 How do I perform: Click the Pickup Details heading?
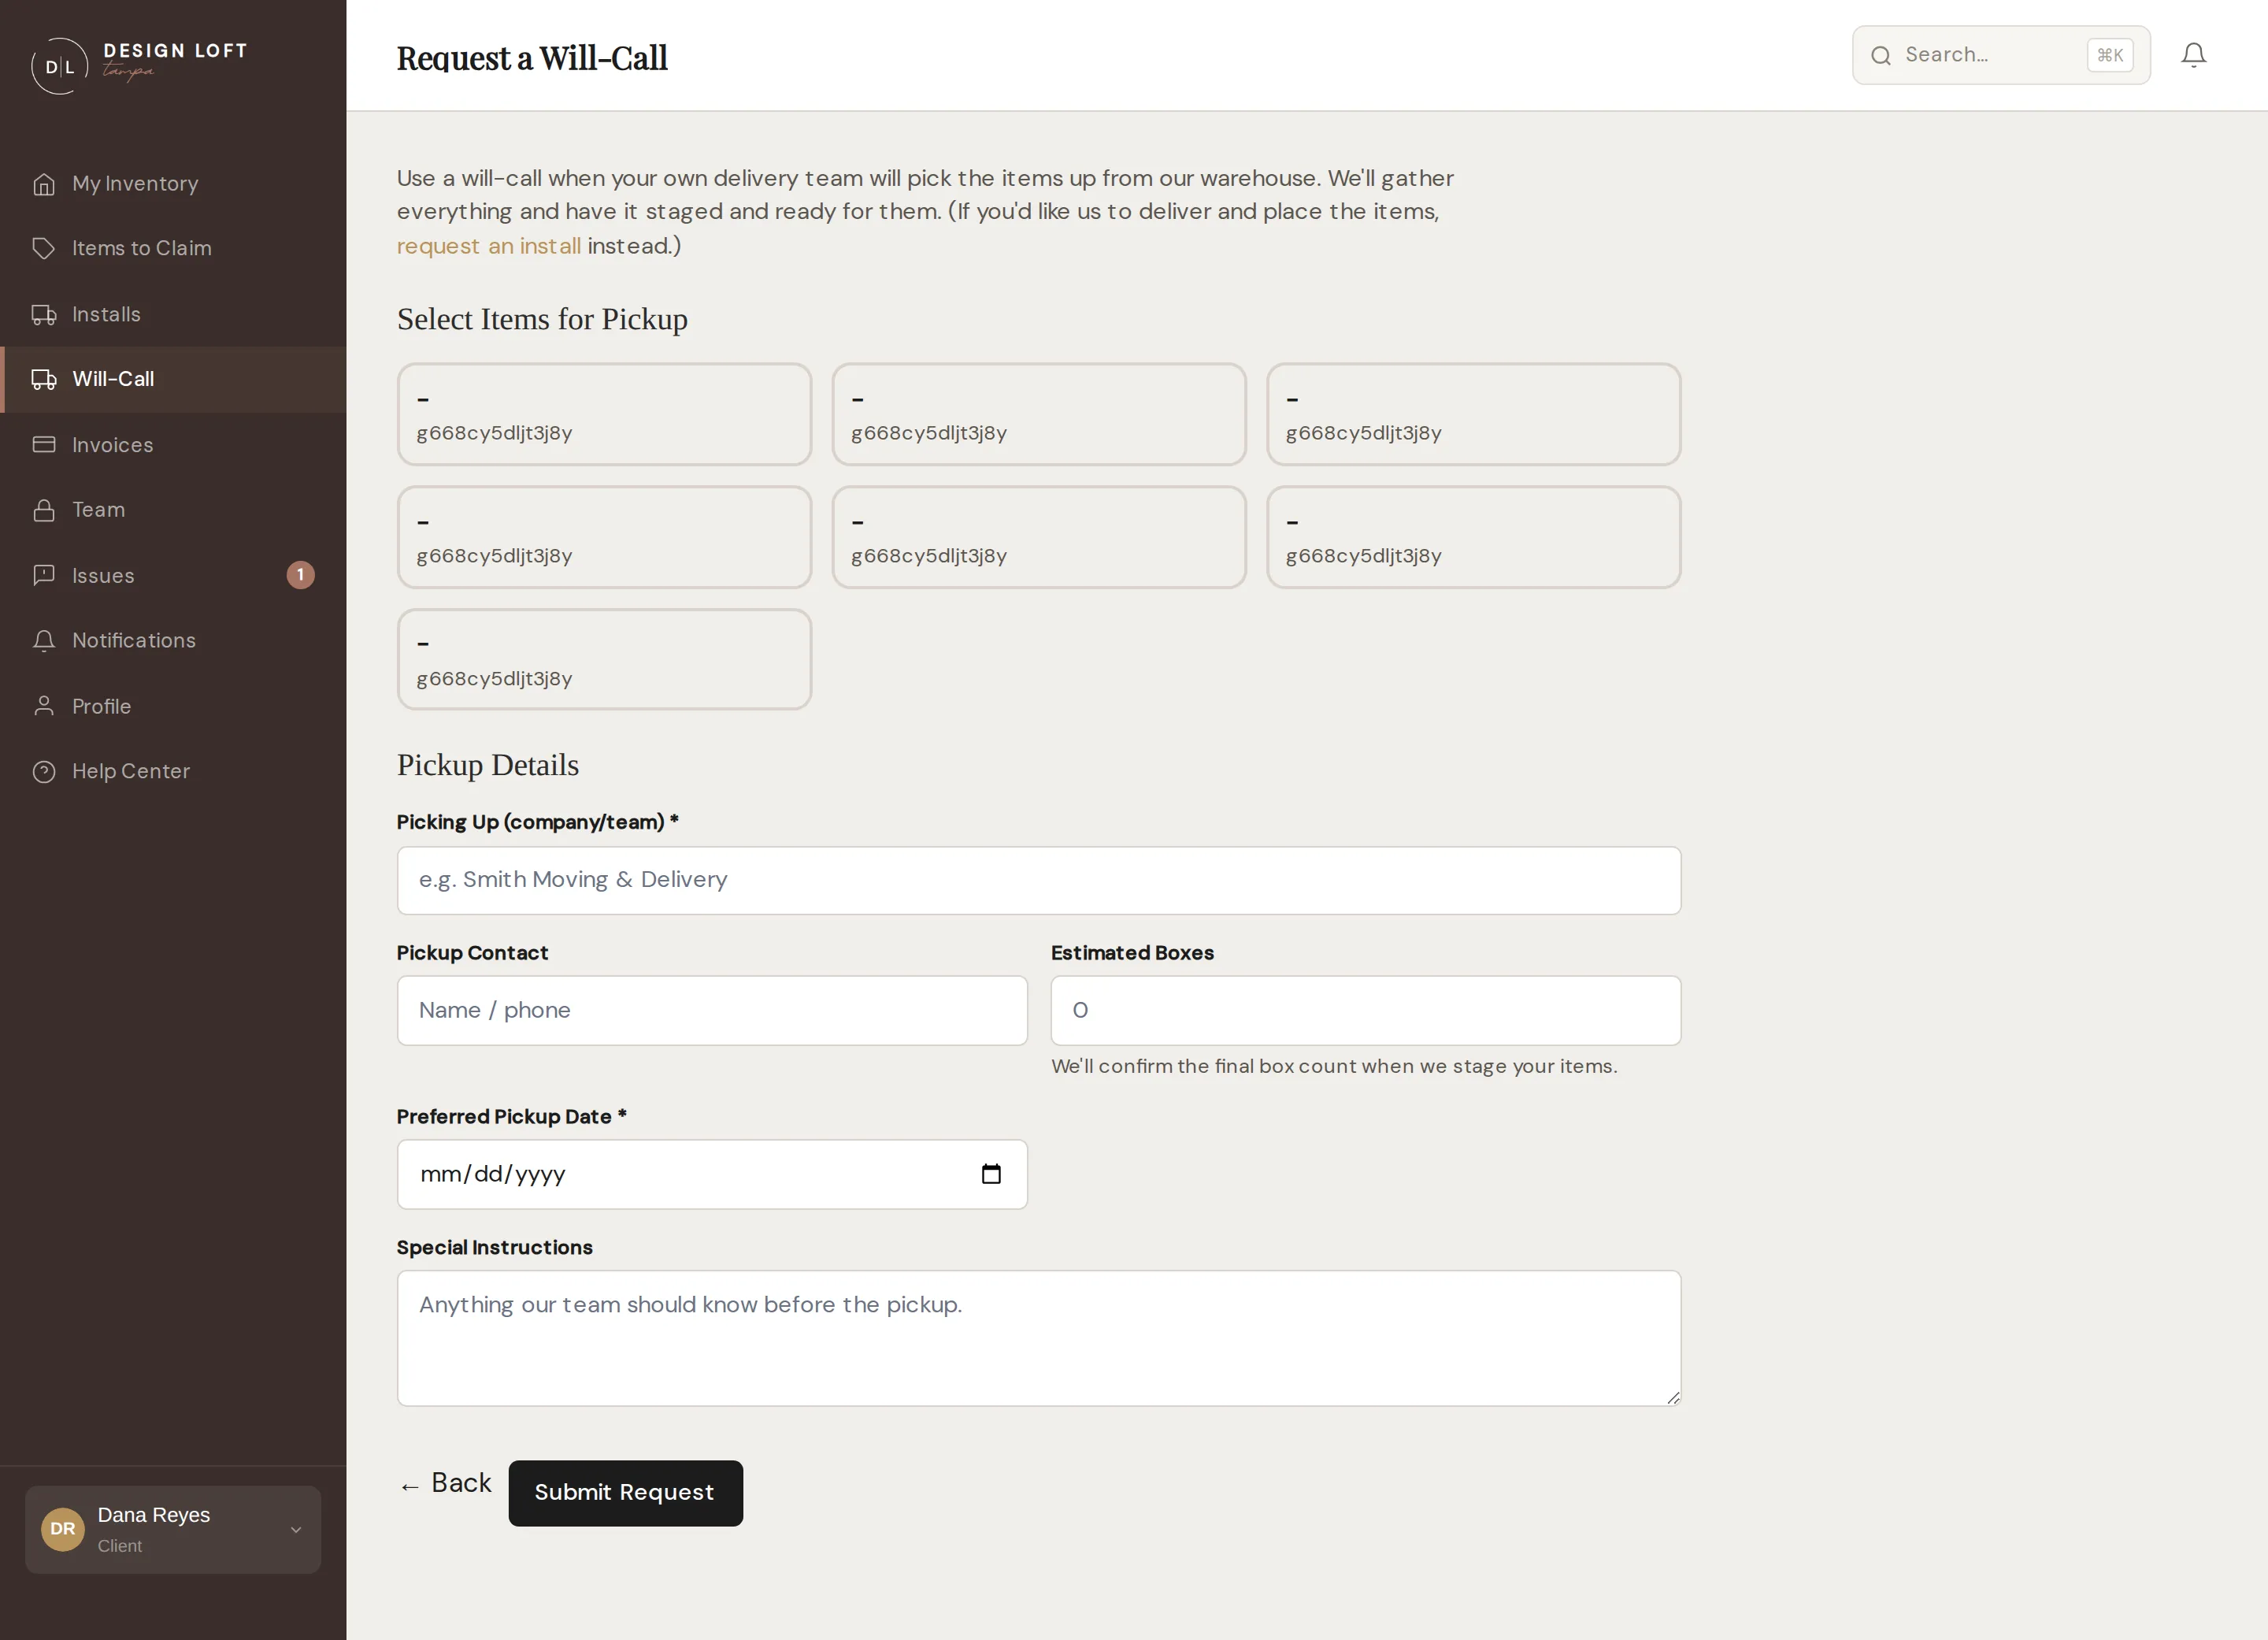pos(488,765)
